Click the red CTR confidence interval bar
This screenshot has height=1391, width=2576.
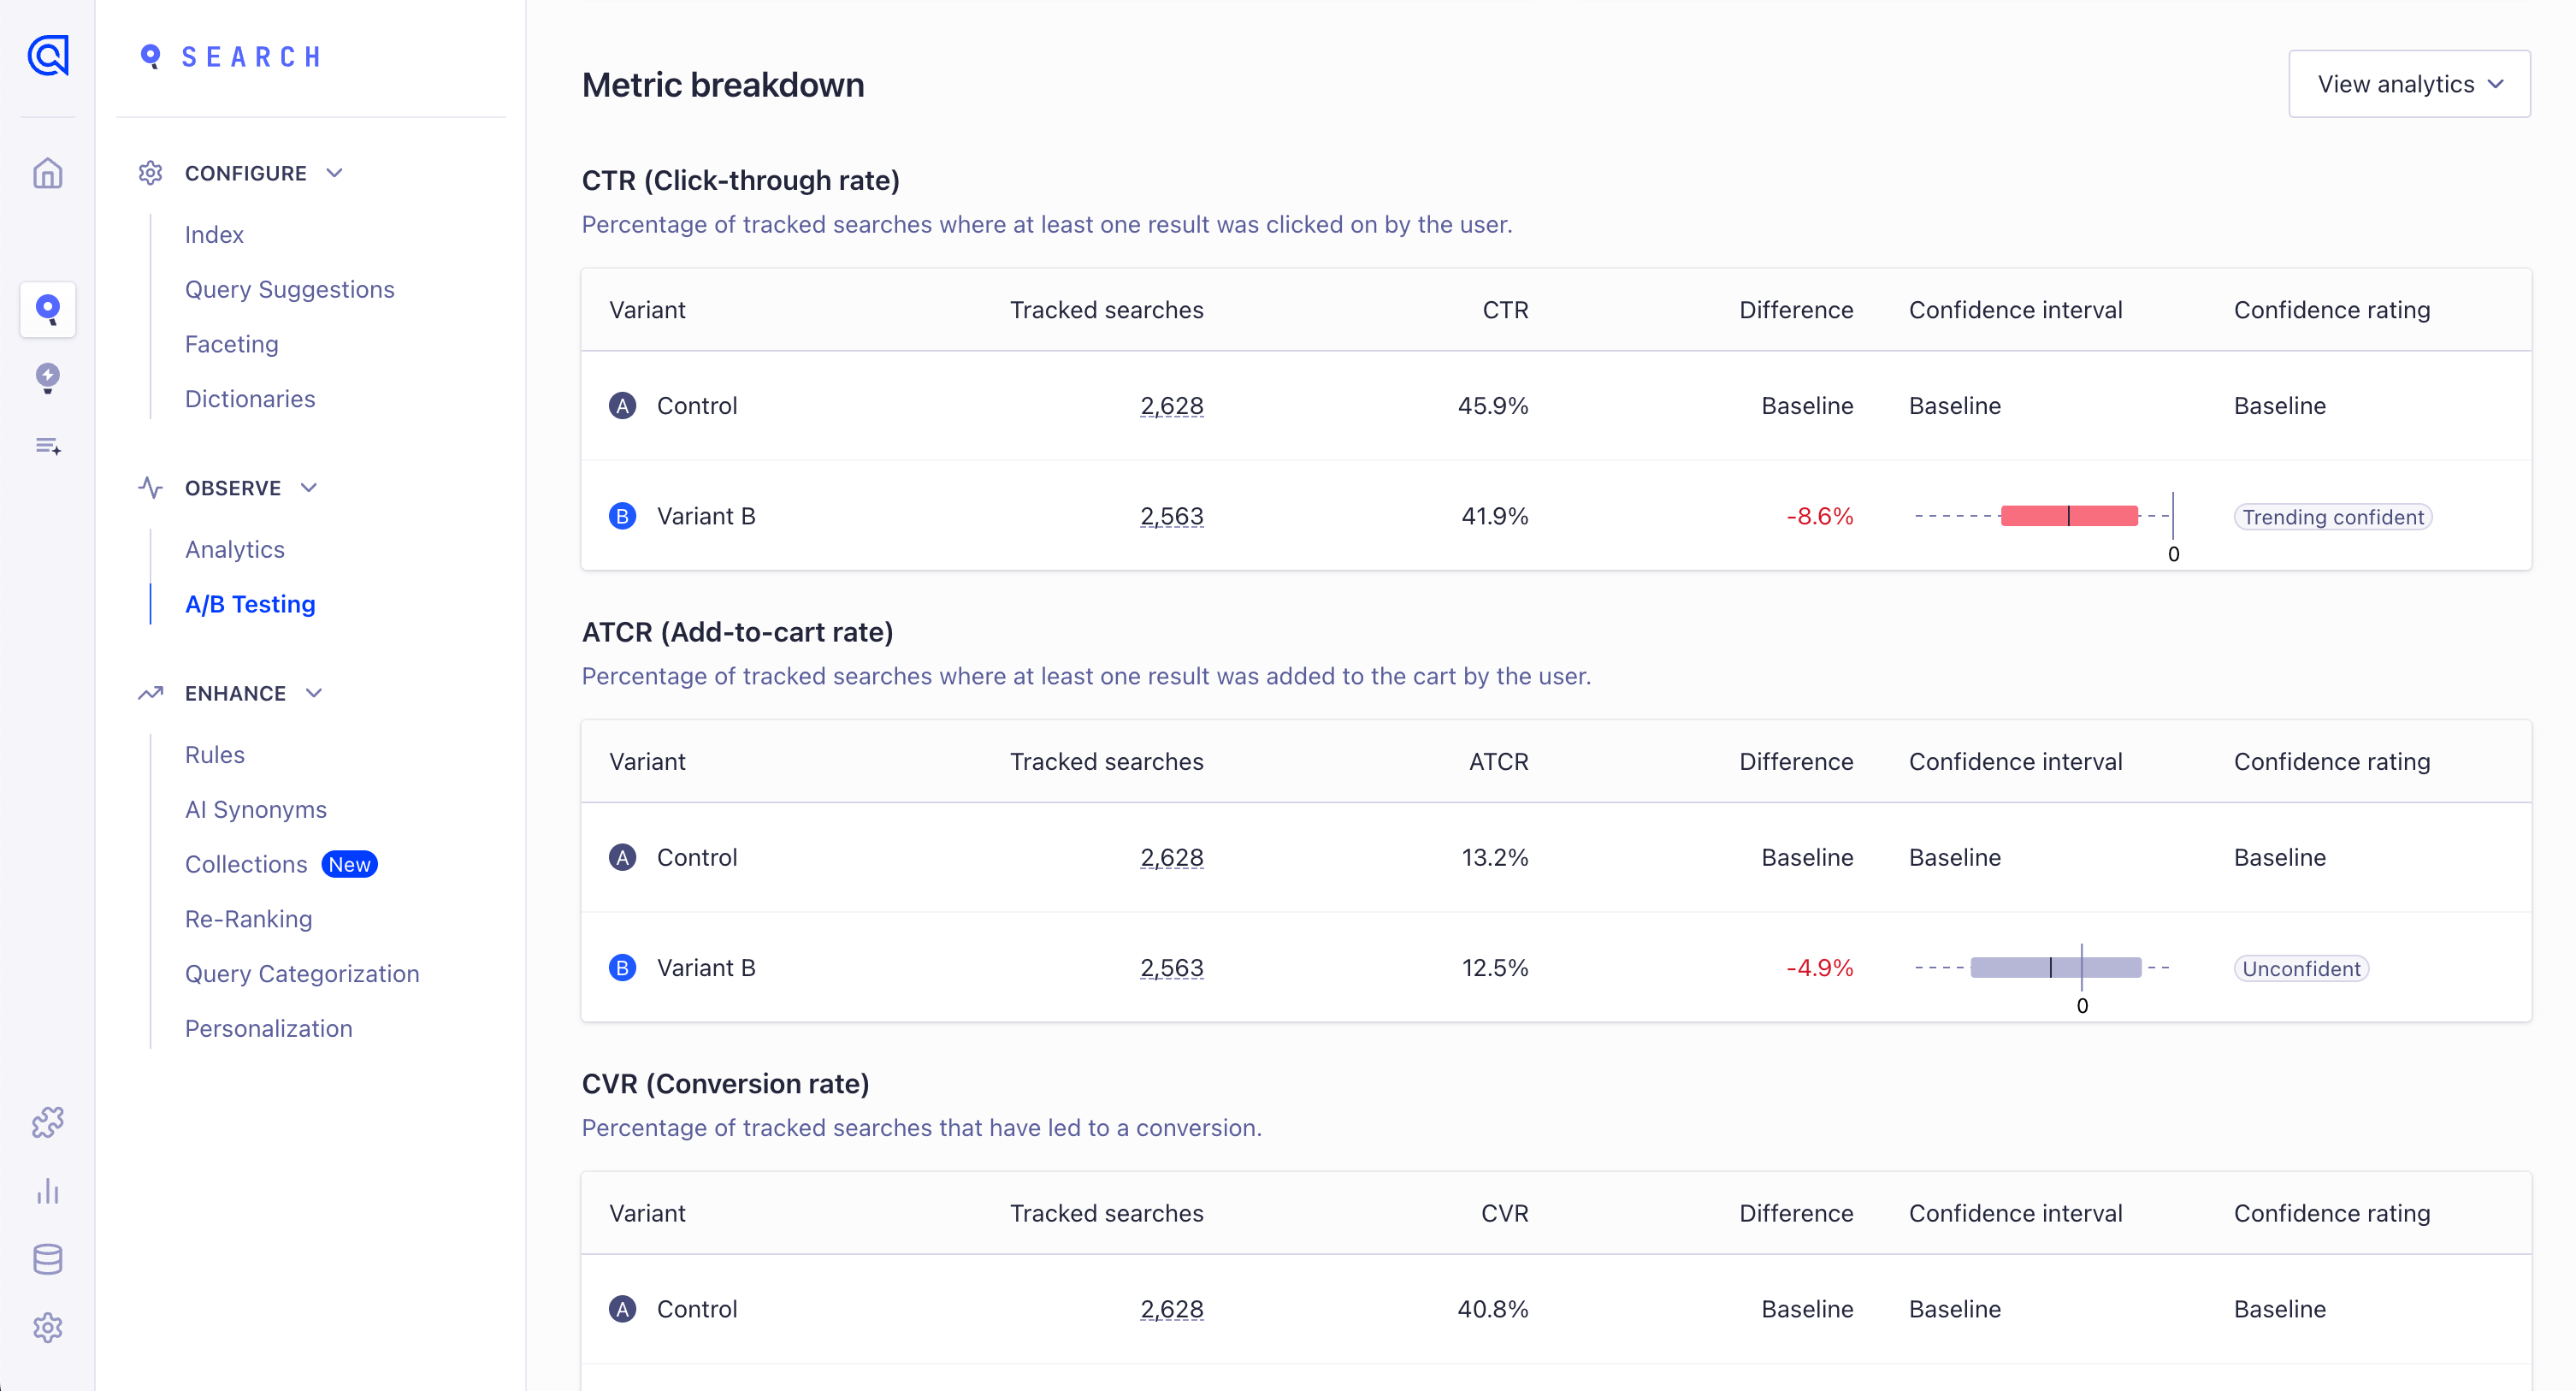click(x=2068, y=516)
